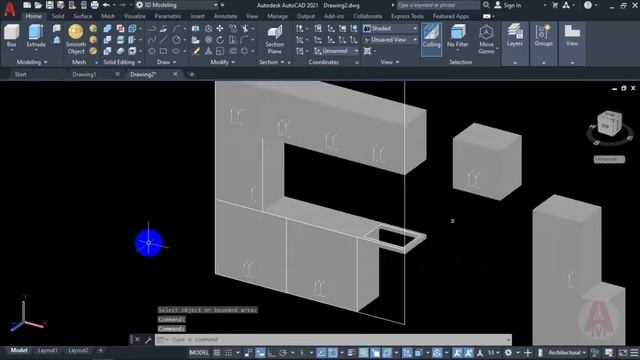Click the Line tool in Draw panel
Image resolution: width=640 pixels, height=360 pixels.
coord(163,40)
